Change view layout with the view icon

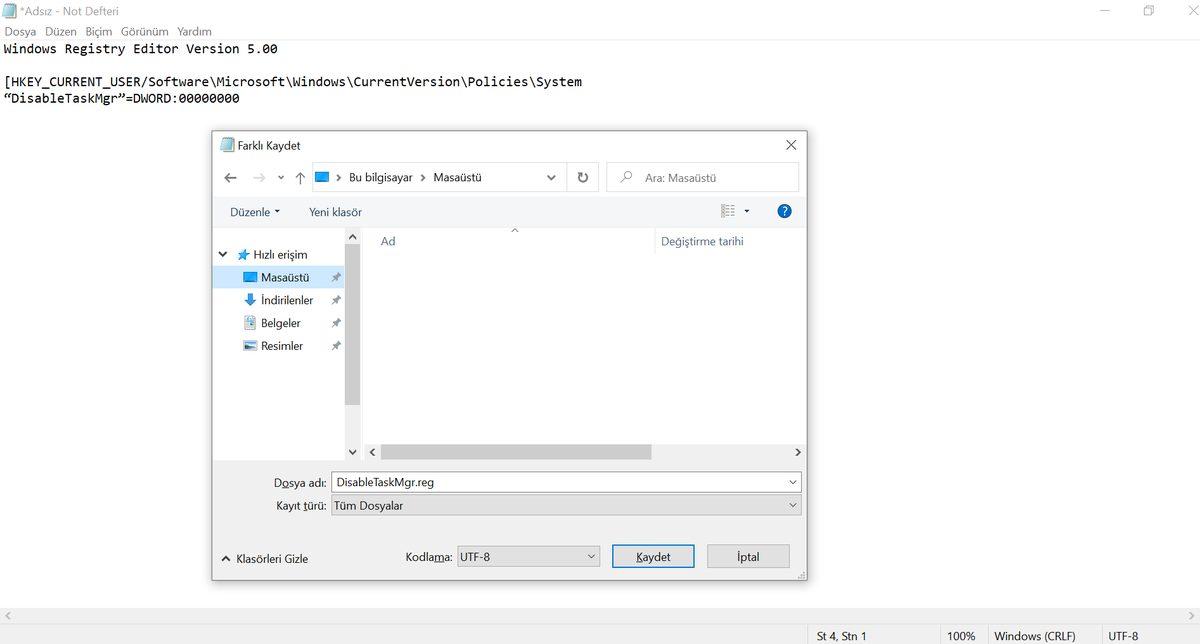(x=728, y=211)
